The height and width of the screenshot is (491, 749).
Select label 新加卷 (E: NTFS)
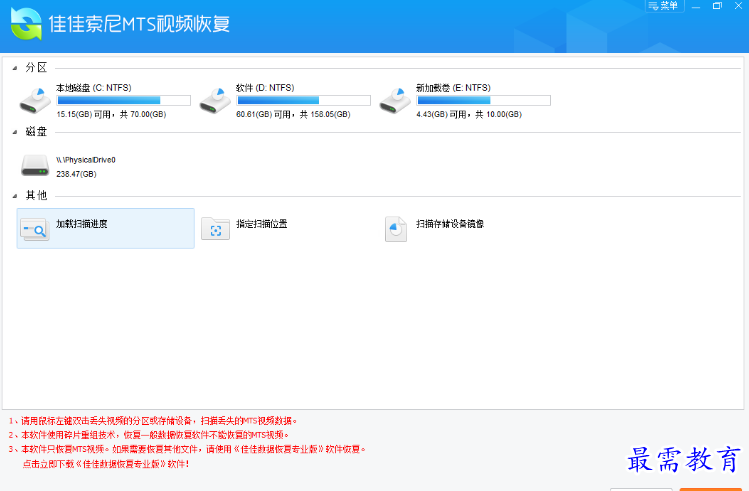coord(453,88)
